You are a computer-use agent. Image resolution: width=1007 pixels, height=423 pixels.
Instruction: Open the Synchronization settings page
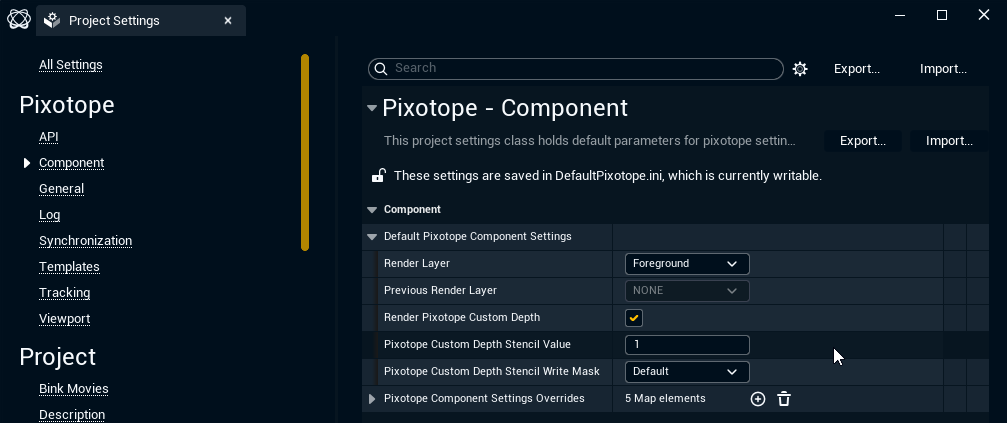(x=85, y=241)
